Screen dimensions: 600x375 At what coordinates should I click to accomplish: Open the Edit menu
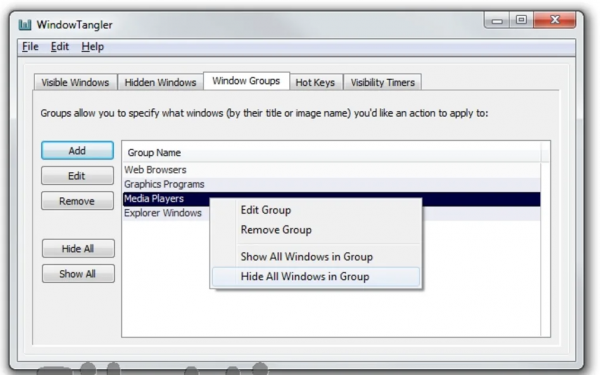[x=60, y=47]
